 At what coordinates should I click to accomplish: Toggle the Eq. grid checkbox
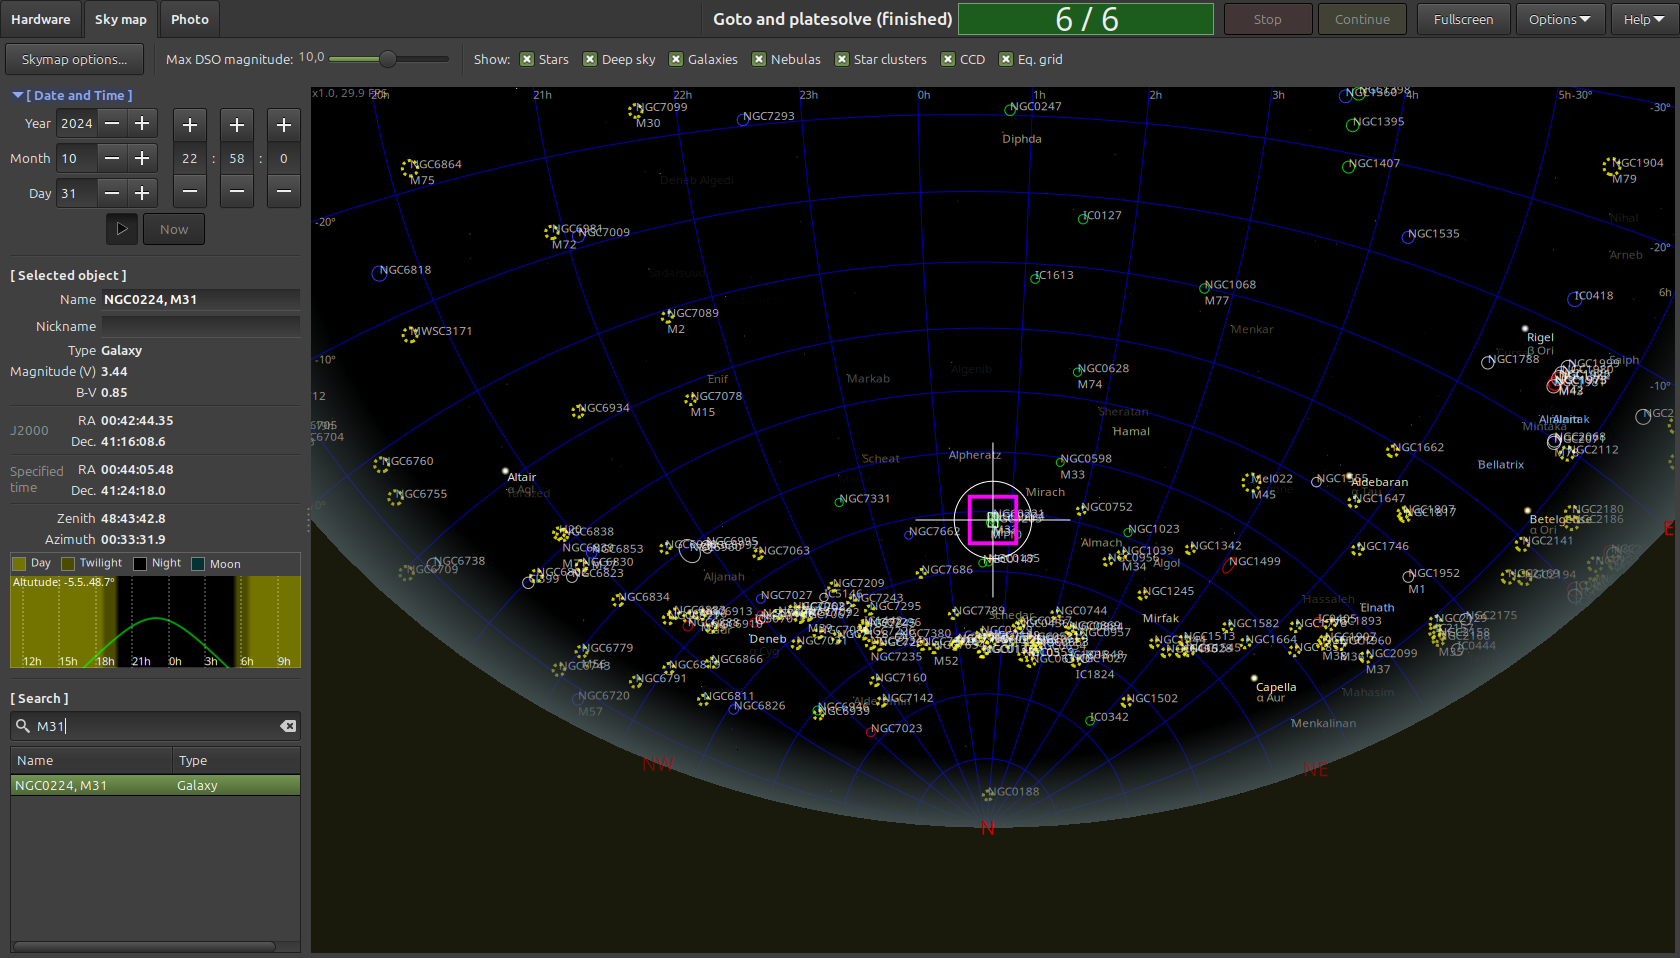(1006, 59)
